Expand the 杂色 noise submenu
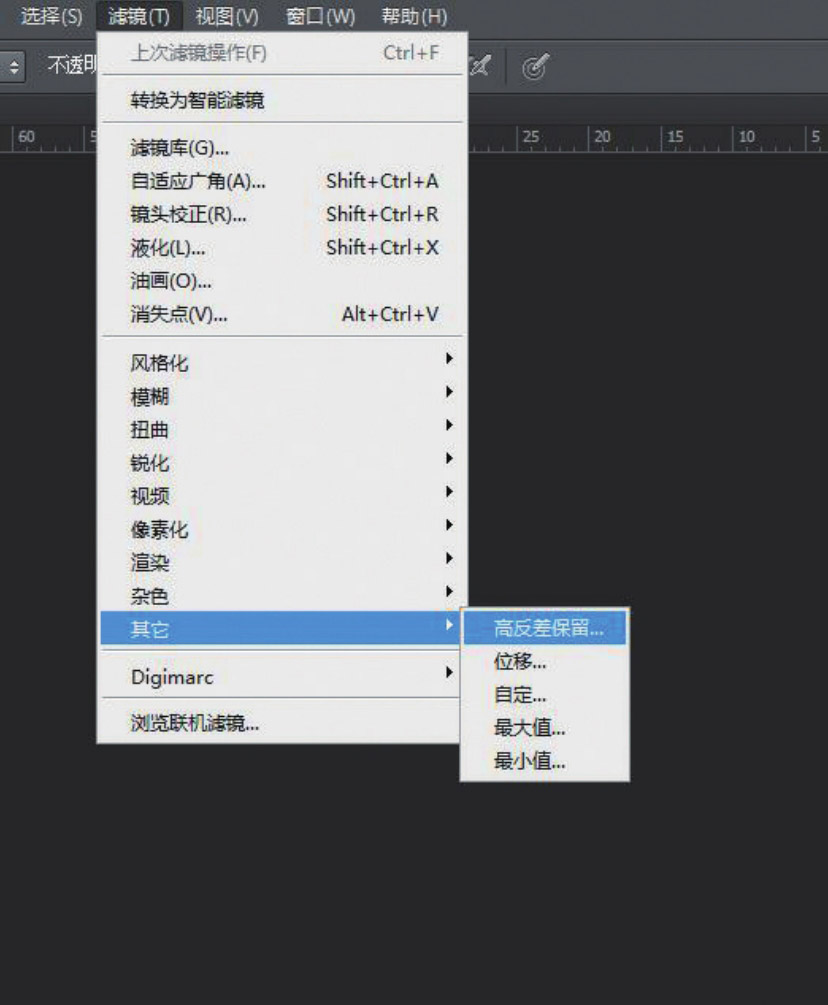 click(282, 596)
